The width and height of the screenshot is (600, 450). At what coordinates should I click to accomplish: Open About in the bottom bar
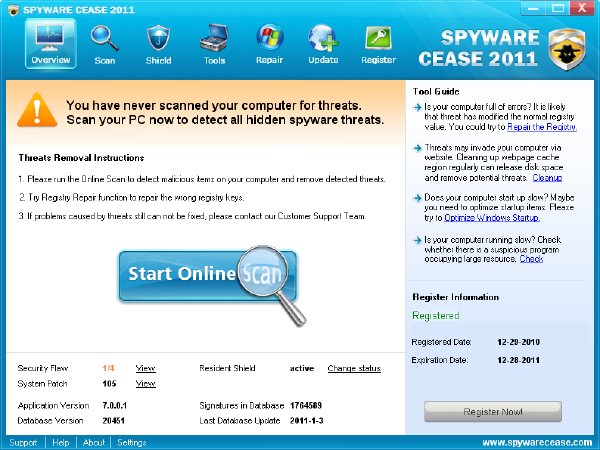coord(93,442)
